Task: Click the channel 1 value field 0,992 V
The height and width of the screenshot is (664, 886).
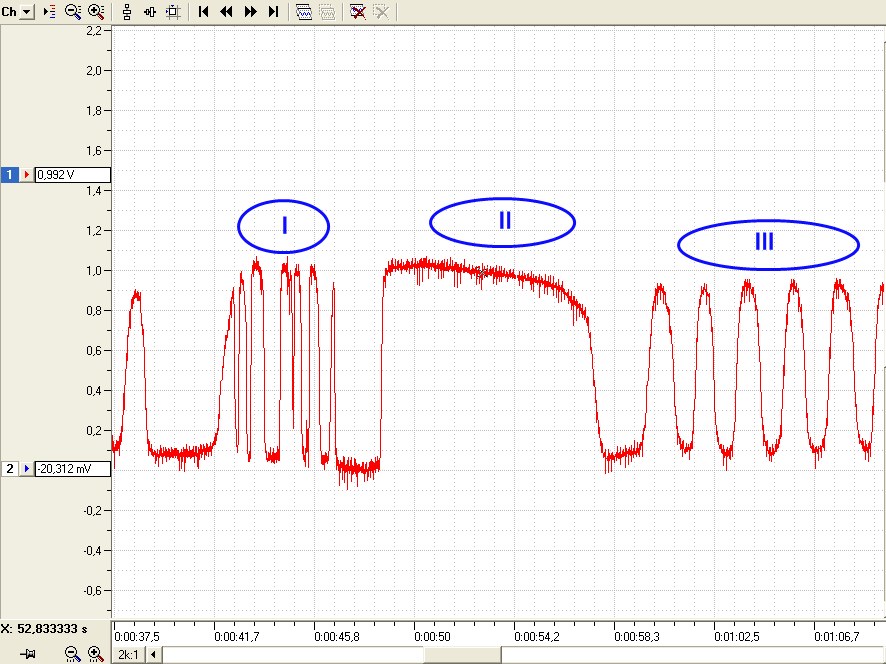Action: 73,175
